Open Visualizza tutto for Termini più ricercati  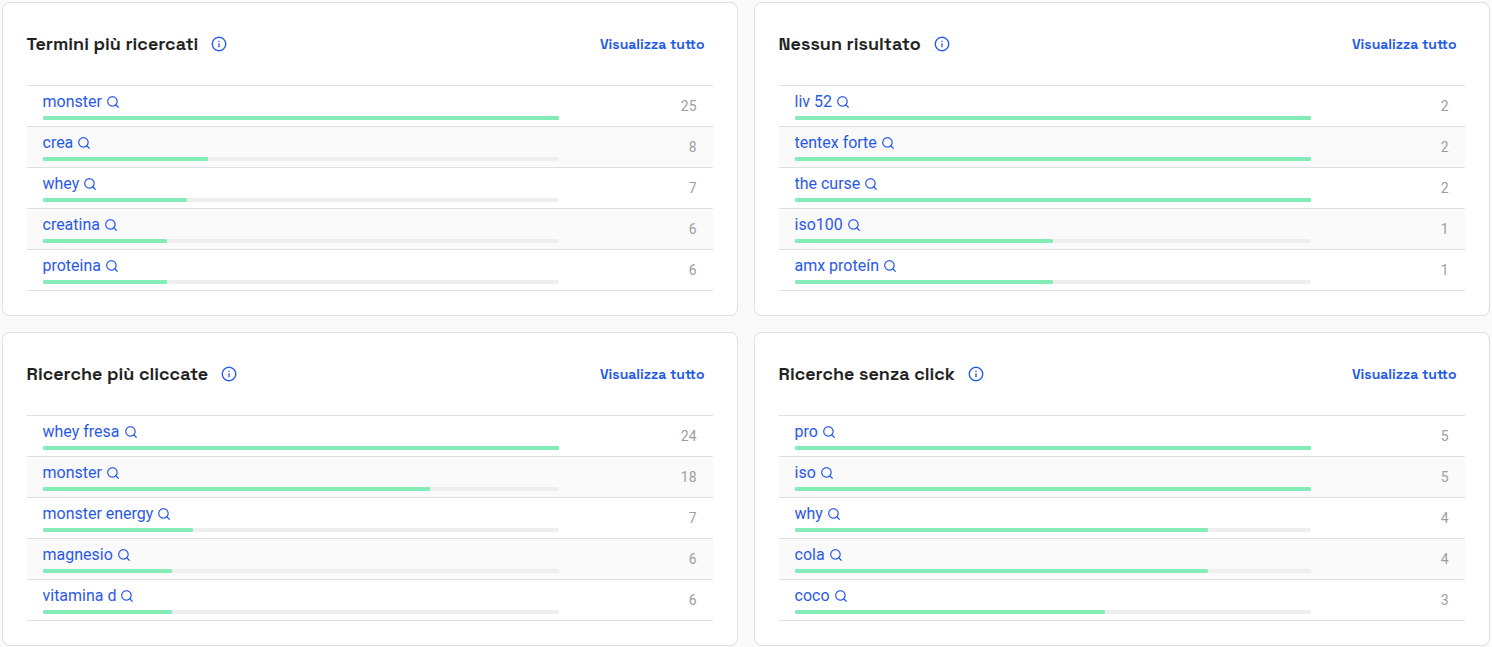click(x=652, y=44)
